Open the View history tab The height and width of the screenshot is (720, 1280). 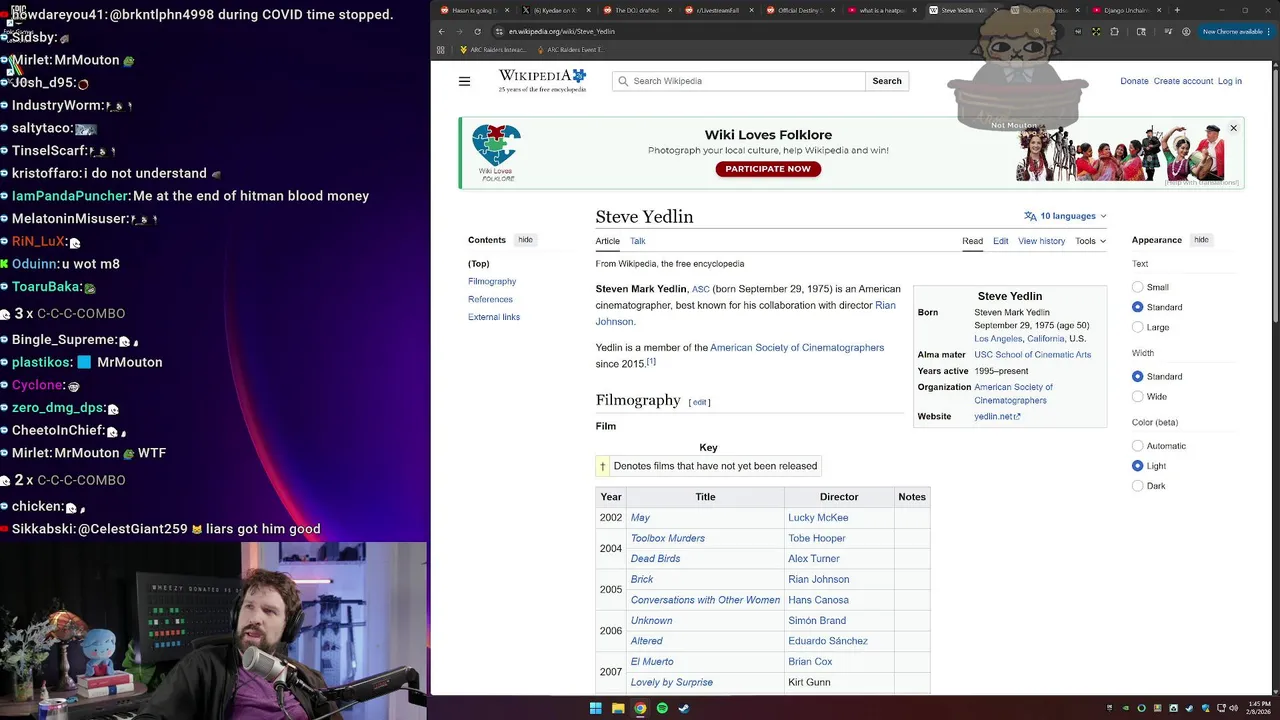click(x=1041, y=241)
